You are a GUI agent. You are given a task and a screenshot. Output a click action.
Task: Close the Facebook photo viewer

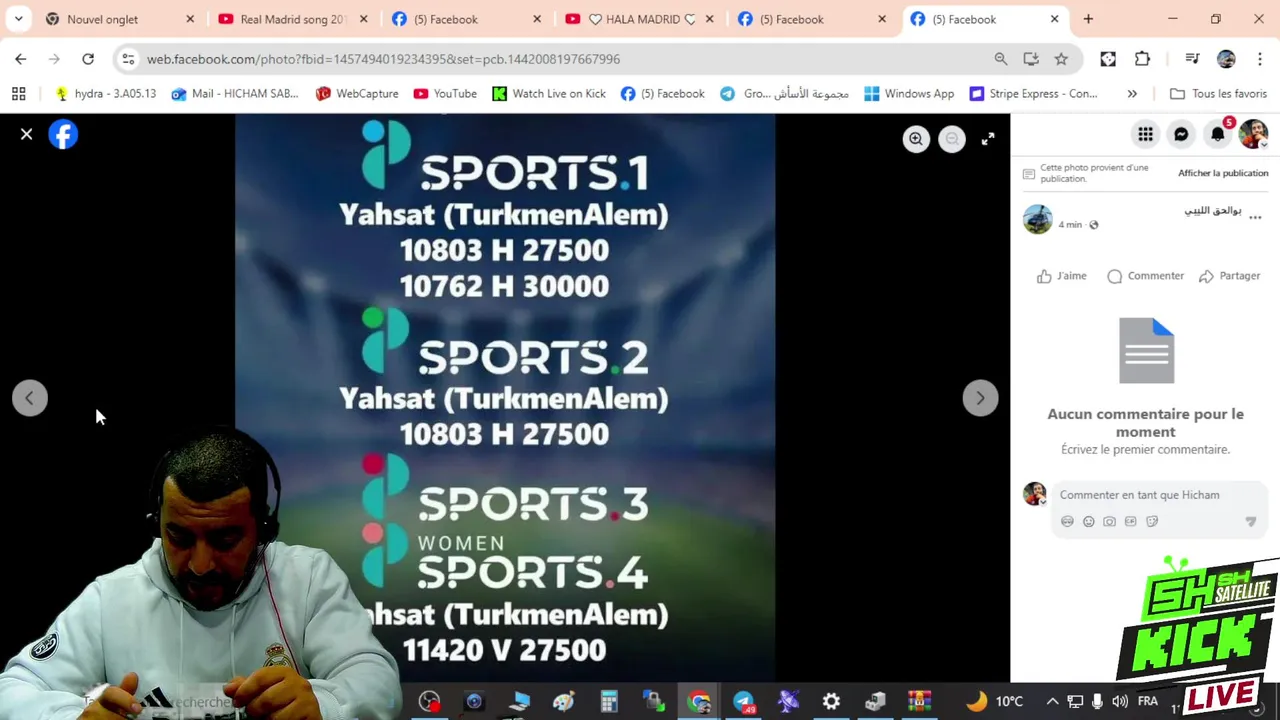coord(27,134)
